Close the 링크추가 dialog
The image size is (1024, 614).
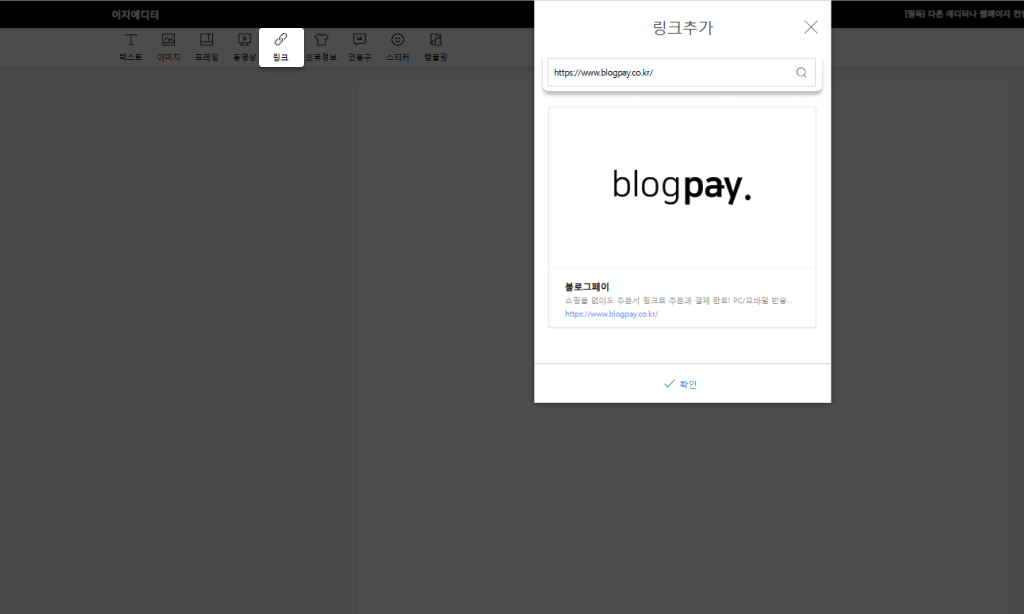(x=810, y=27)
